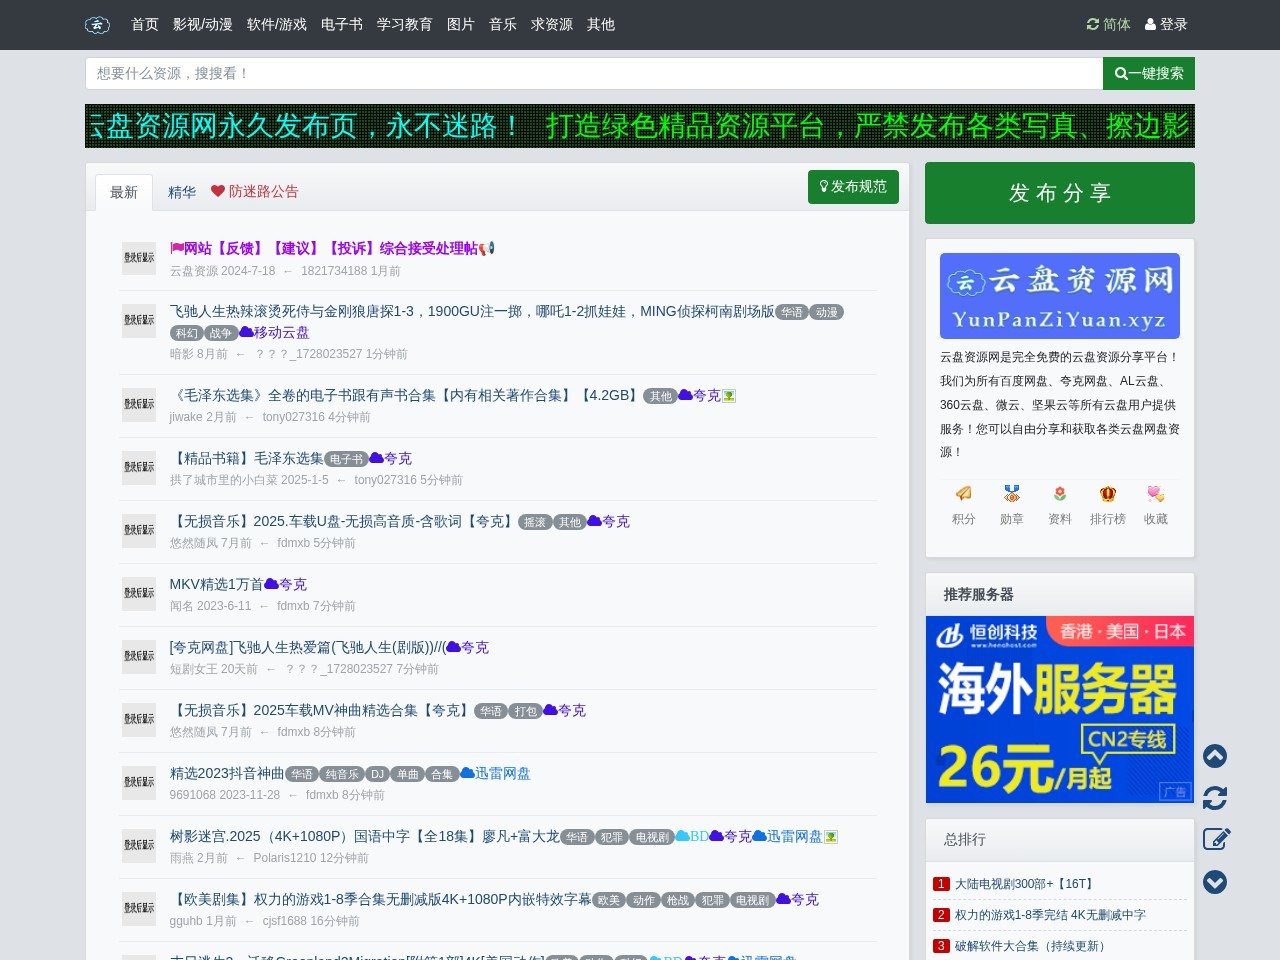Click the 收藏 hearts icon
This screenshot has width=1280, height=960.
pos(1155,493)
